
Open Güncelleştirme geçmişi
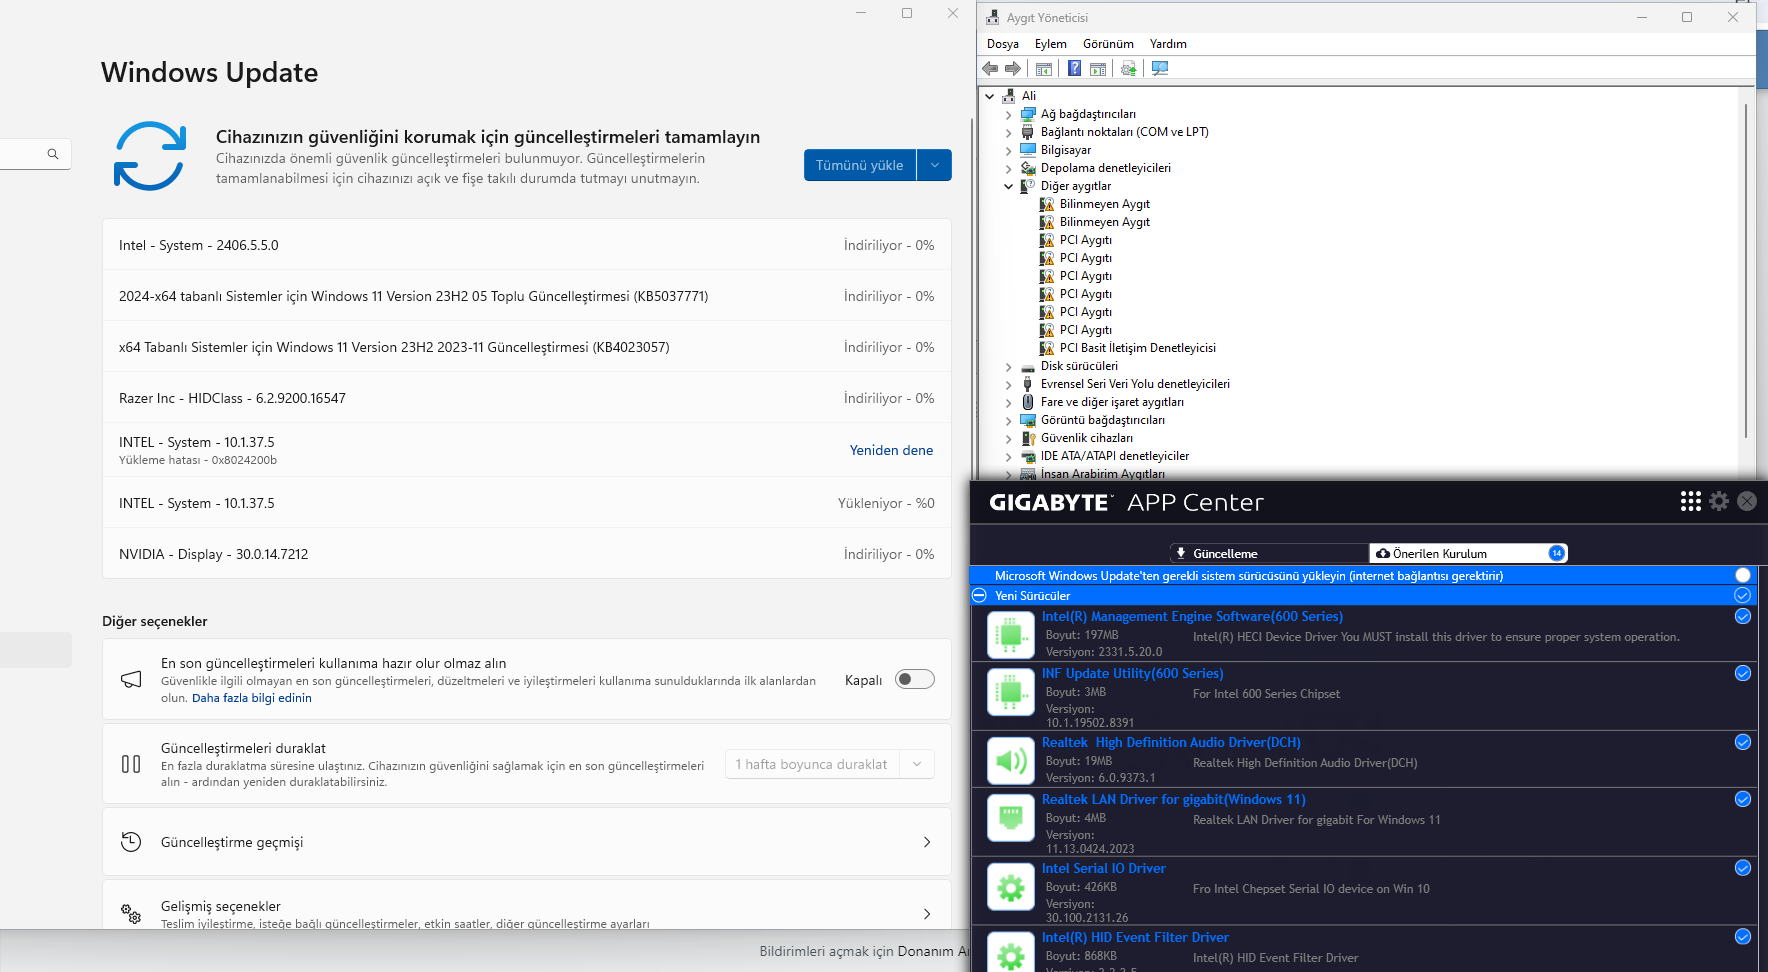coord(526,842)
